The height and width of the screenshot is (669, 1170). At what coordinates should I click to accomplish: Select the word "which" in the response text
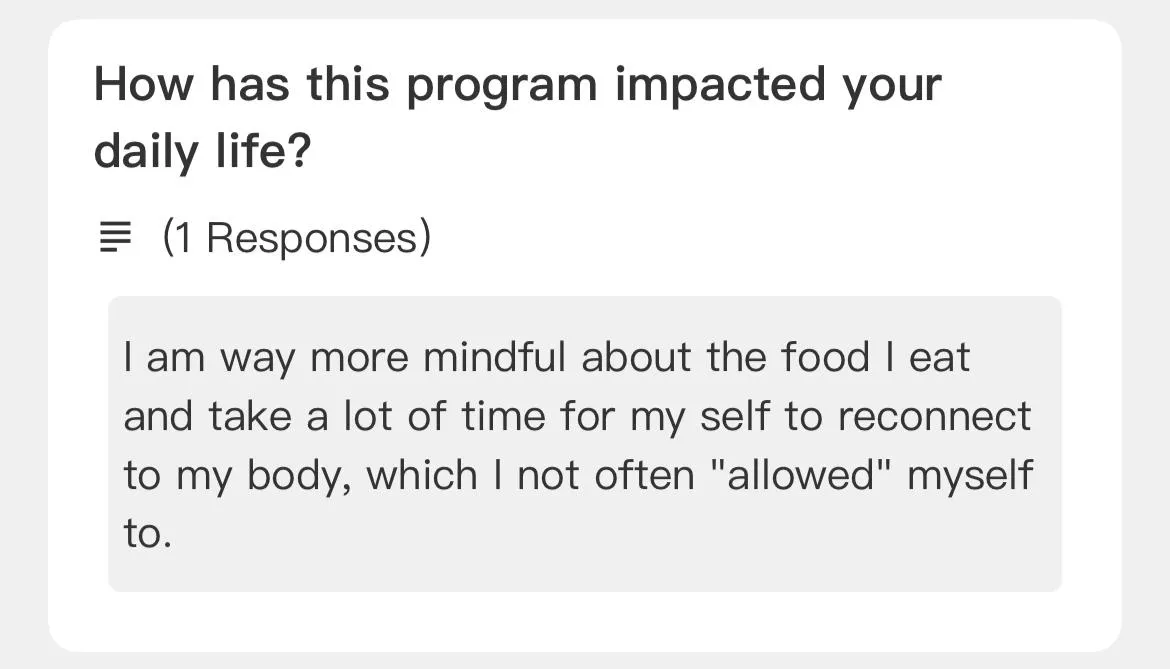pyautogui.click(x=422, y=475)
